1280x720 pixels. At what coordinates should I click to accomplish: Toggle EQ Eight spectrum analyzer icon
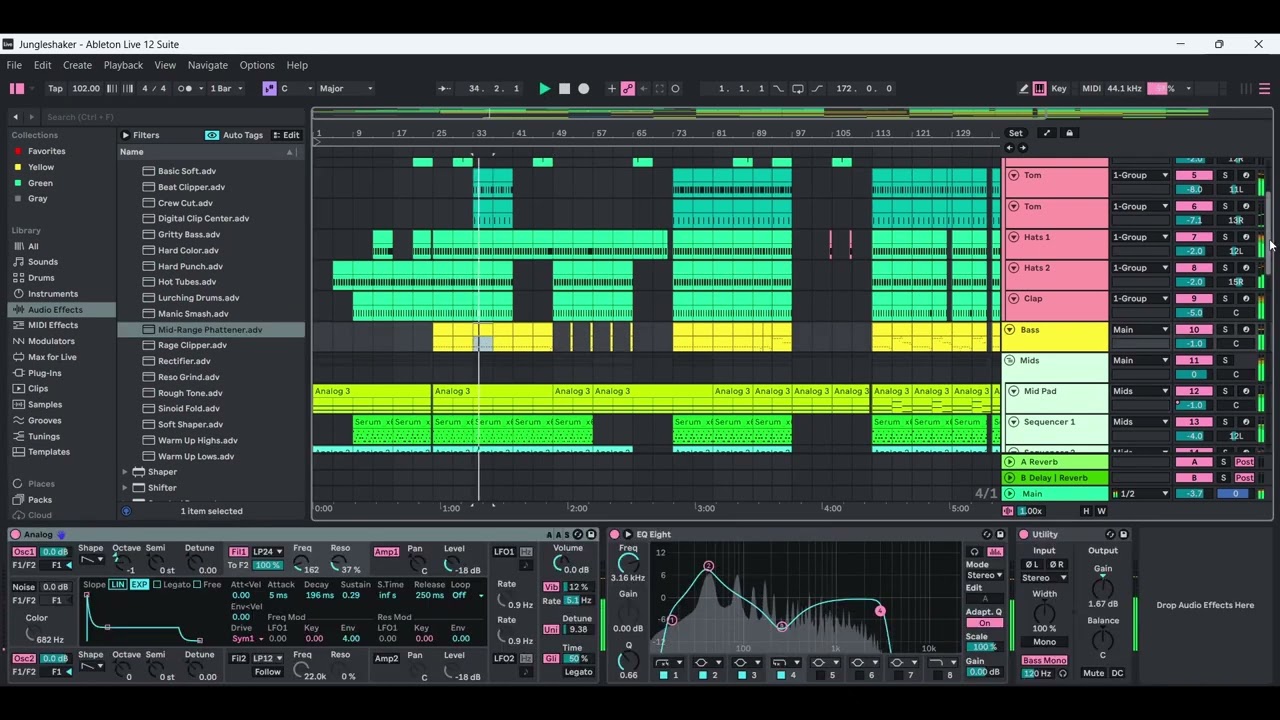995,552
